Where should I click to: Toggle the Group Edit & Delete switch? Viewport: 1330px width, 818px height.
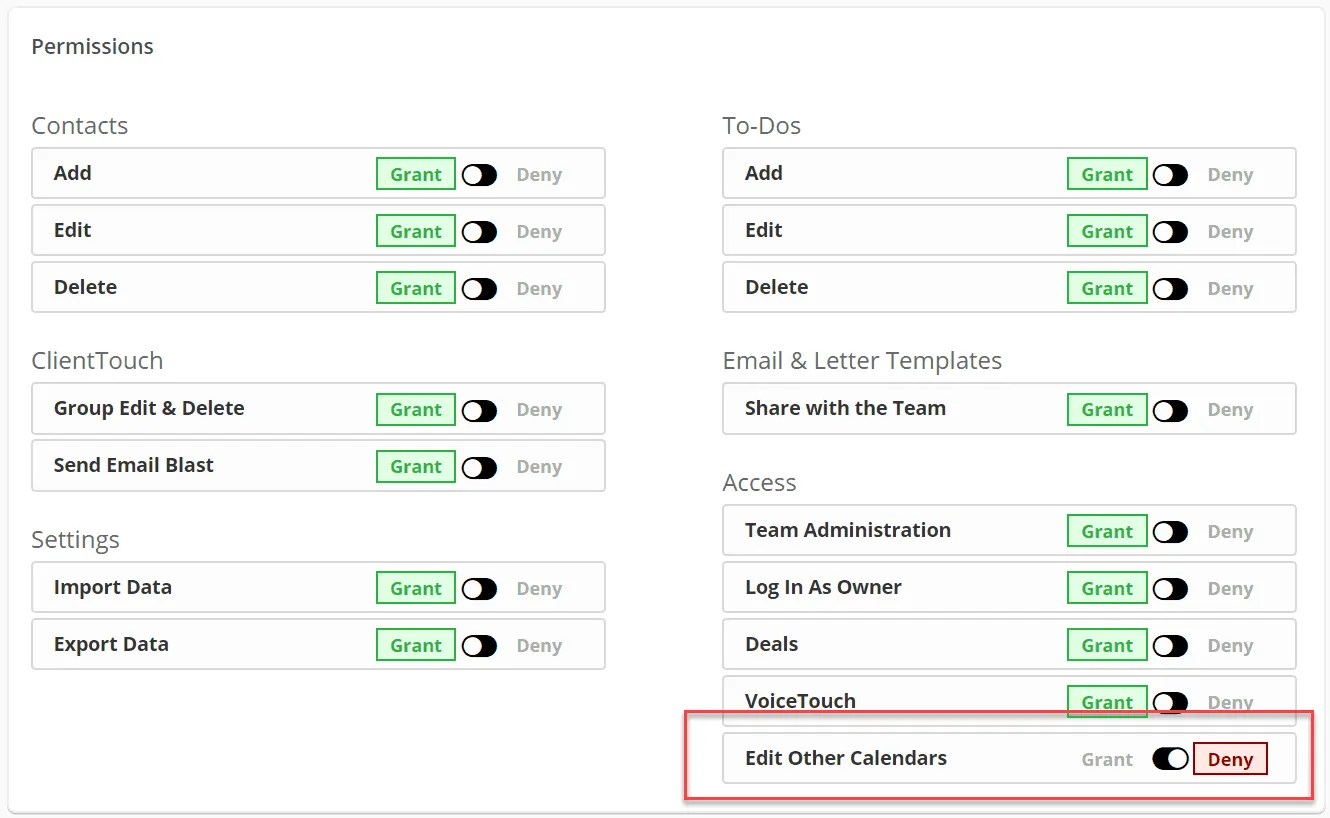click(x=479, y=410)
